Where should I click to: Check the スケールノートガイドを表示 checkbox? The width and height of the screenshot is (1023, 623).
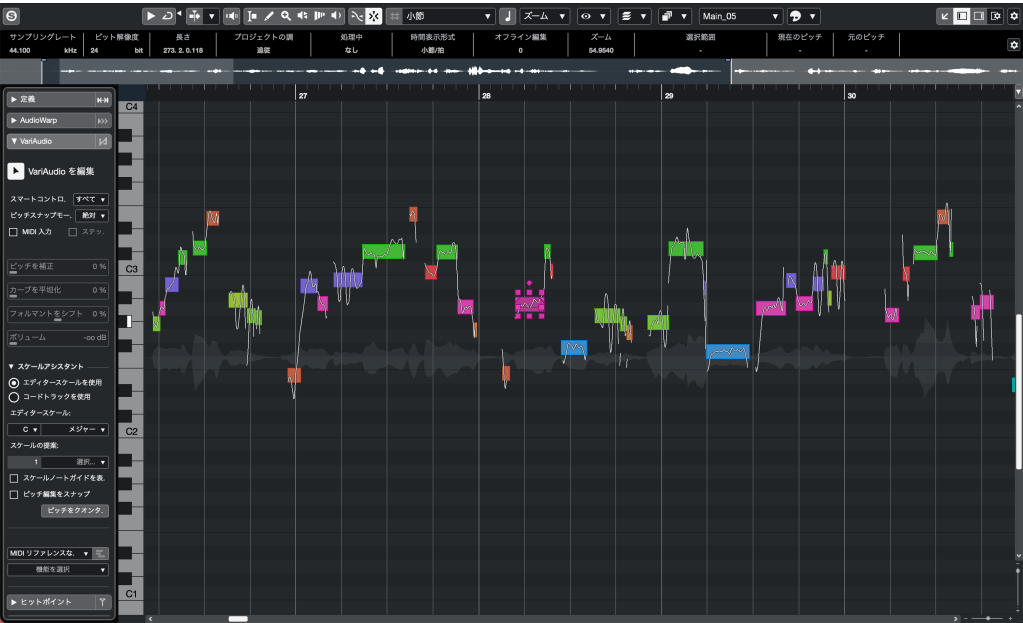13,479
